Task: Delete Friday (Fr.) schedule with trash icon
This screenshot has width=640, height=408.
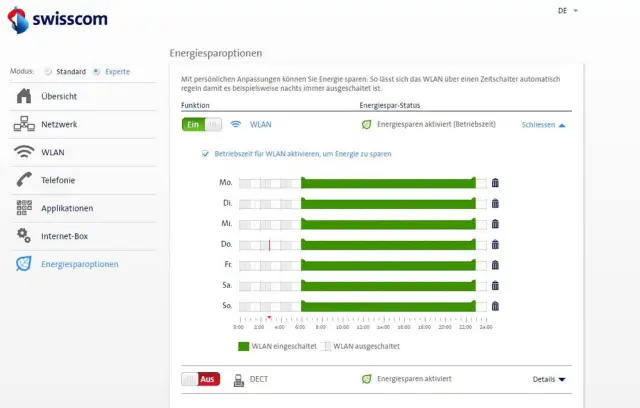Action: pyautogui.click(x=495, y=265)
